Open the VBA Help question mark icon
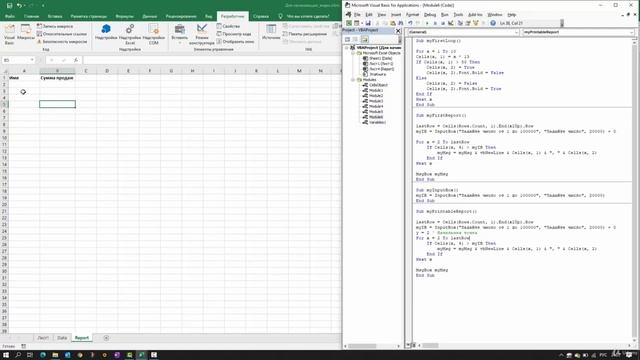Viewport: 640px width, 360px height. 493,23
